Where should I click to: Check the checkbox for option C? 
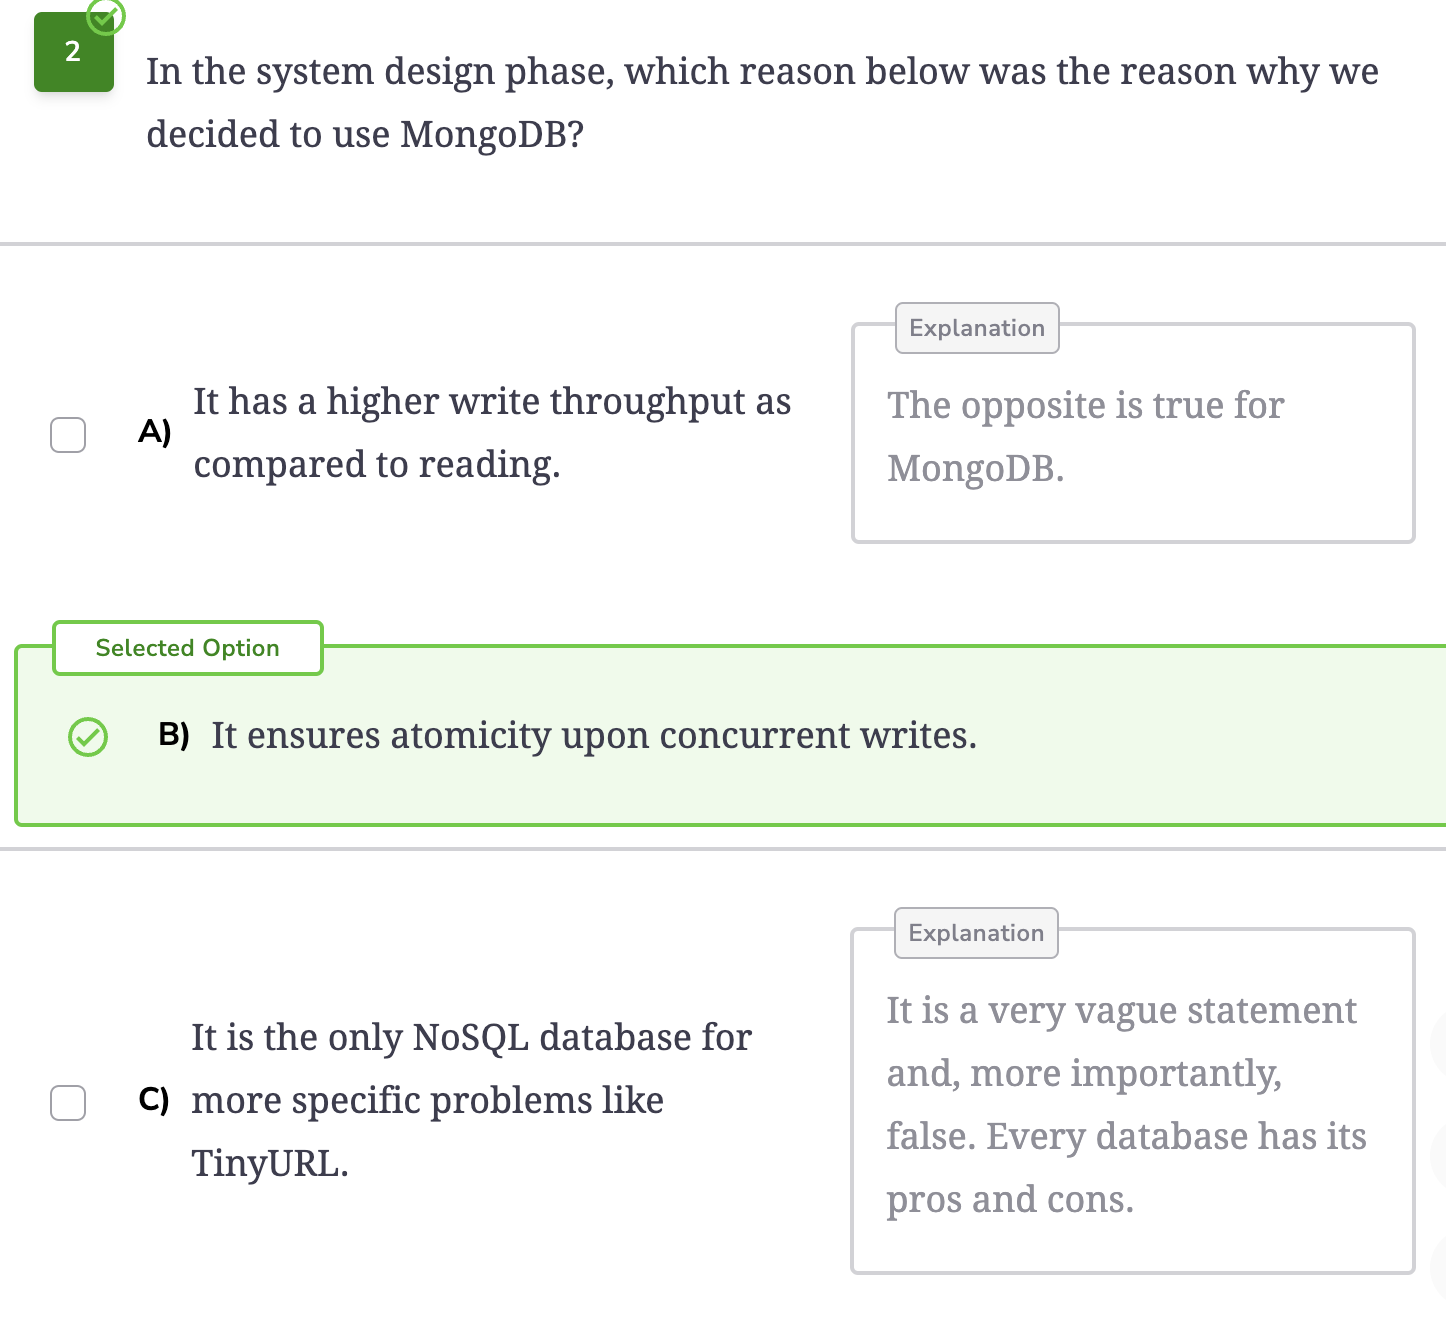[68, 1103]
